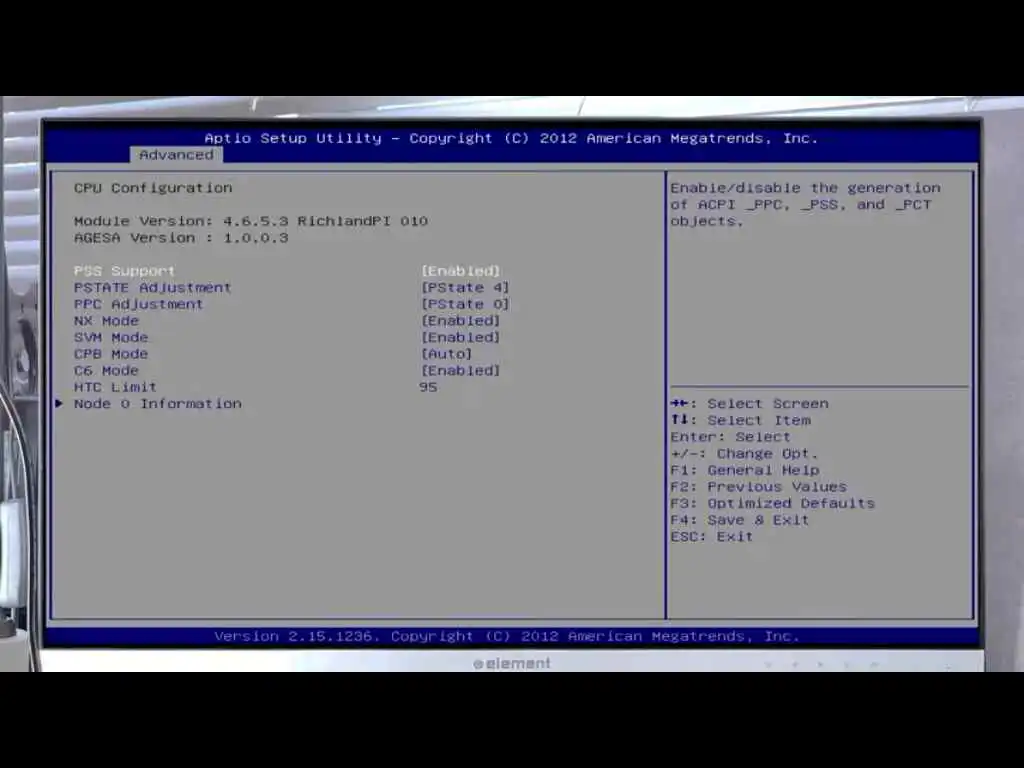Expand arrow beside Node 0 Information
1024x768 pixels.
pos(59,404)
